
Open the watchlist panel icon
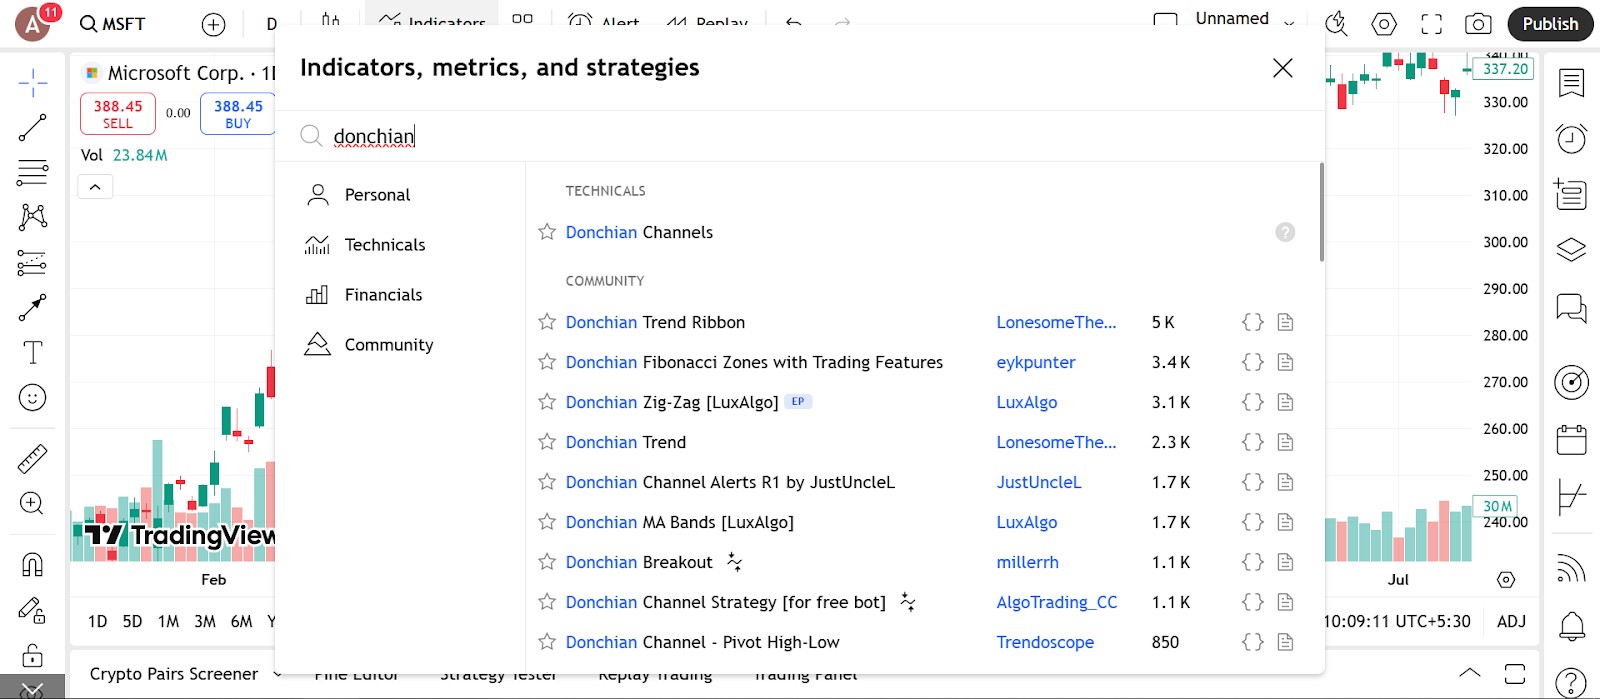point(1572,83)
